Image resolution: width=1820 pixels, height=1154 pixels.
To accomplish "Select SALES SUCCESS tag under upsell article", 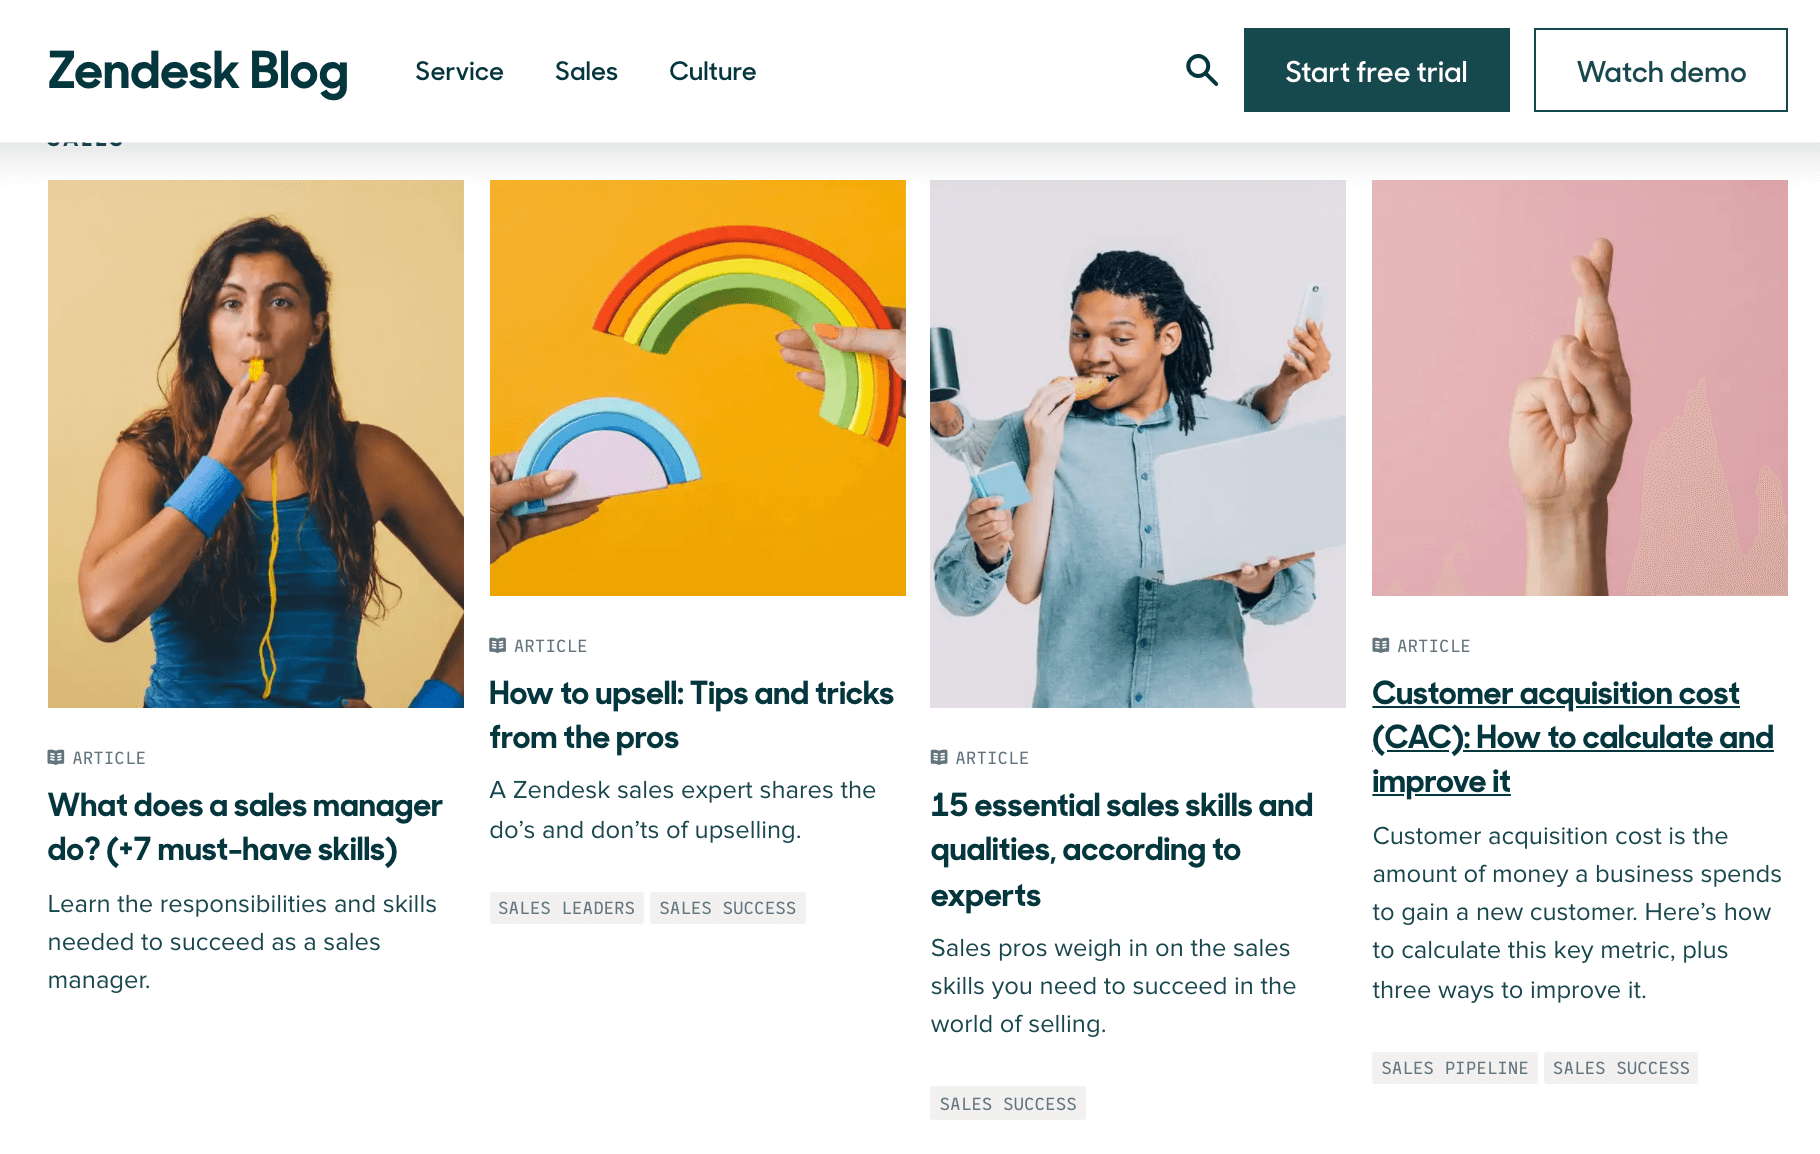I will click(x=728, y=908).
